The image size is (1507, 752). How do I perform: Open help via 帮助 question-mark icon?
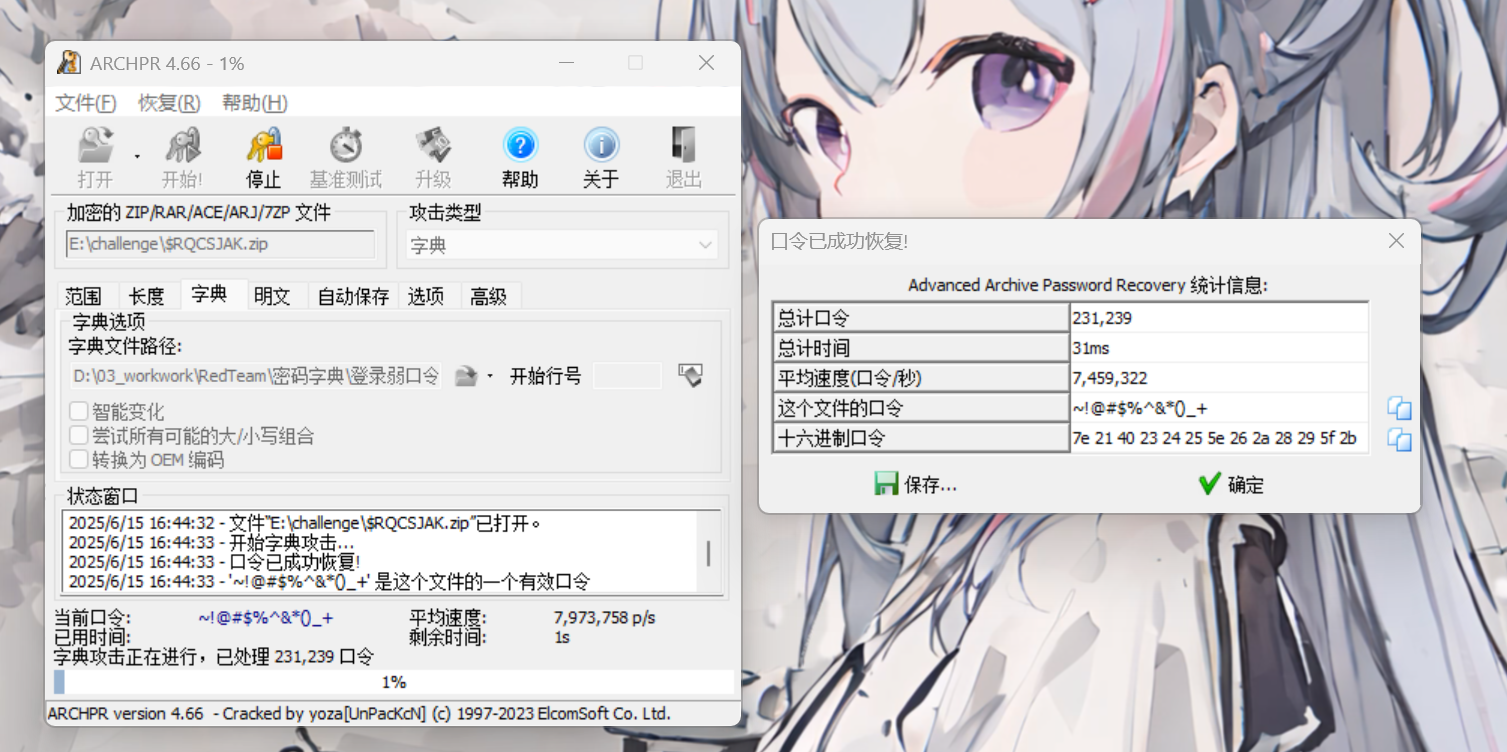tap(520, 146)
